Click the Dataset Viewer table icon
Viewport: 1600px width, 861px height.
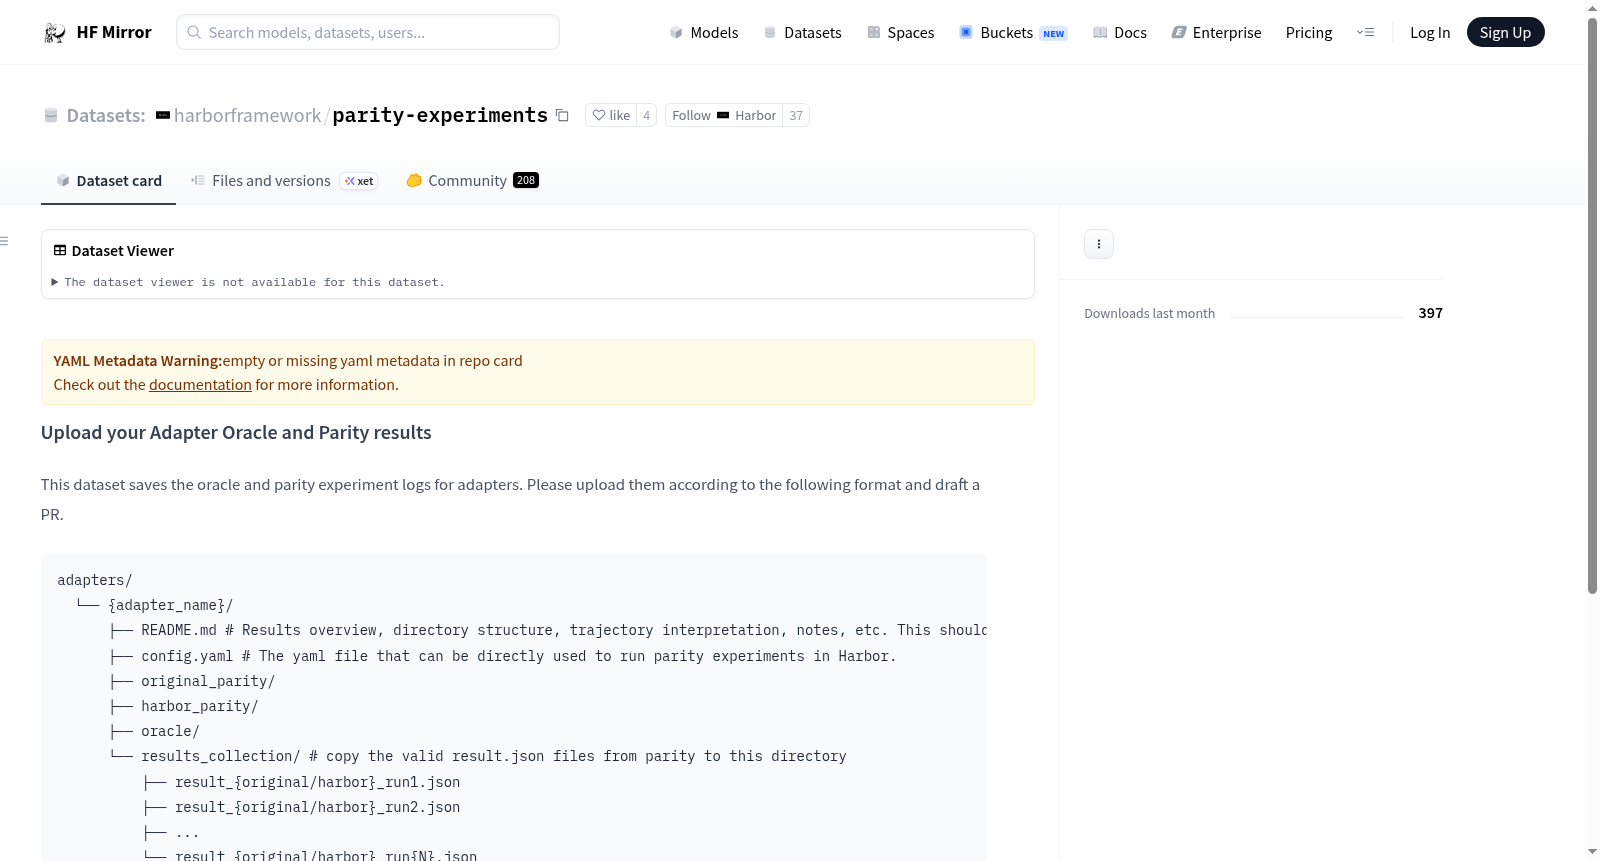(x=60, y=251)
